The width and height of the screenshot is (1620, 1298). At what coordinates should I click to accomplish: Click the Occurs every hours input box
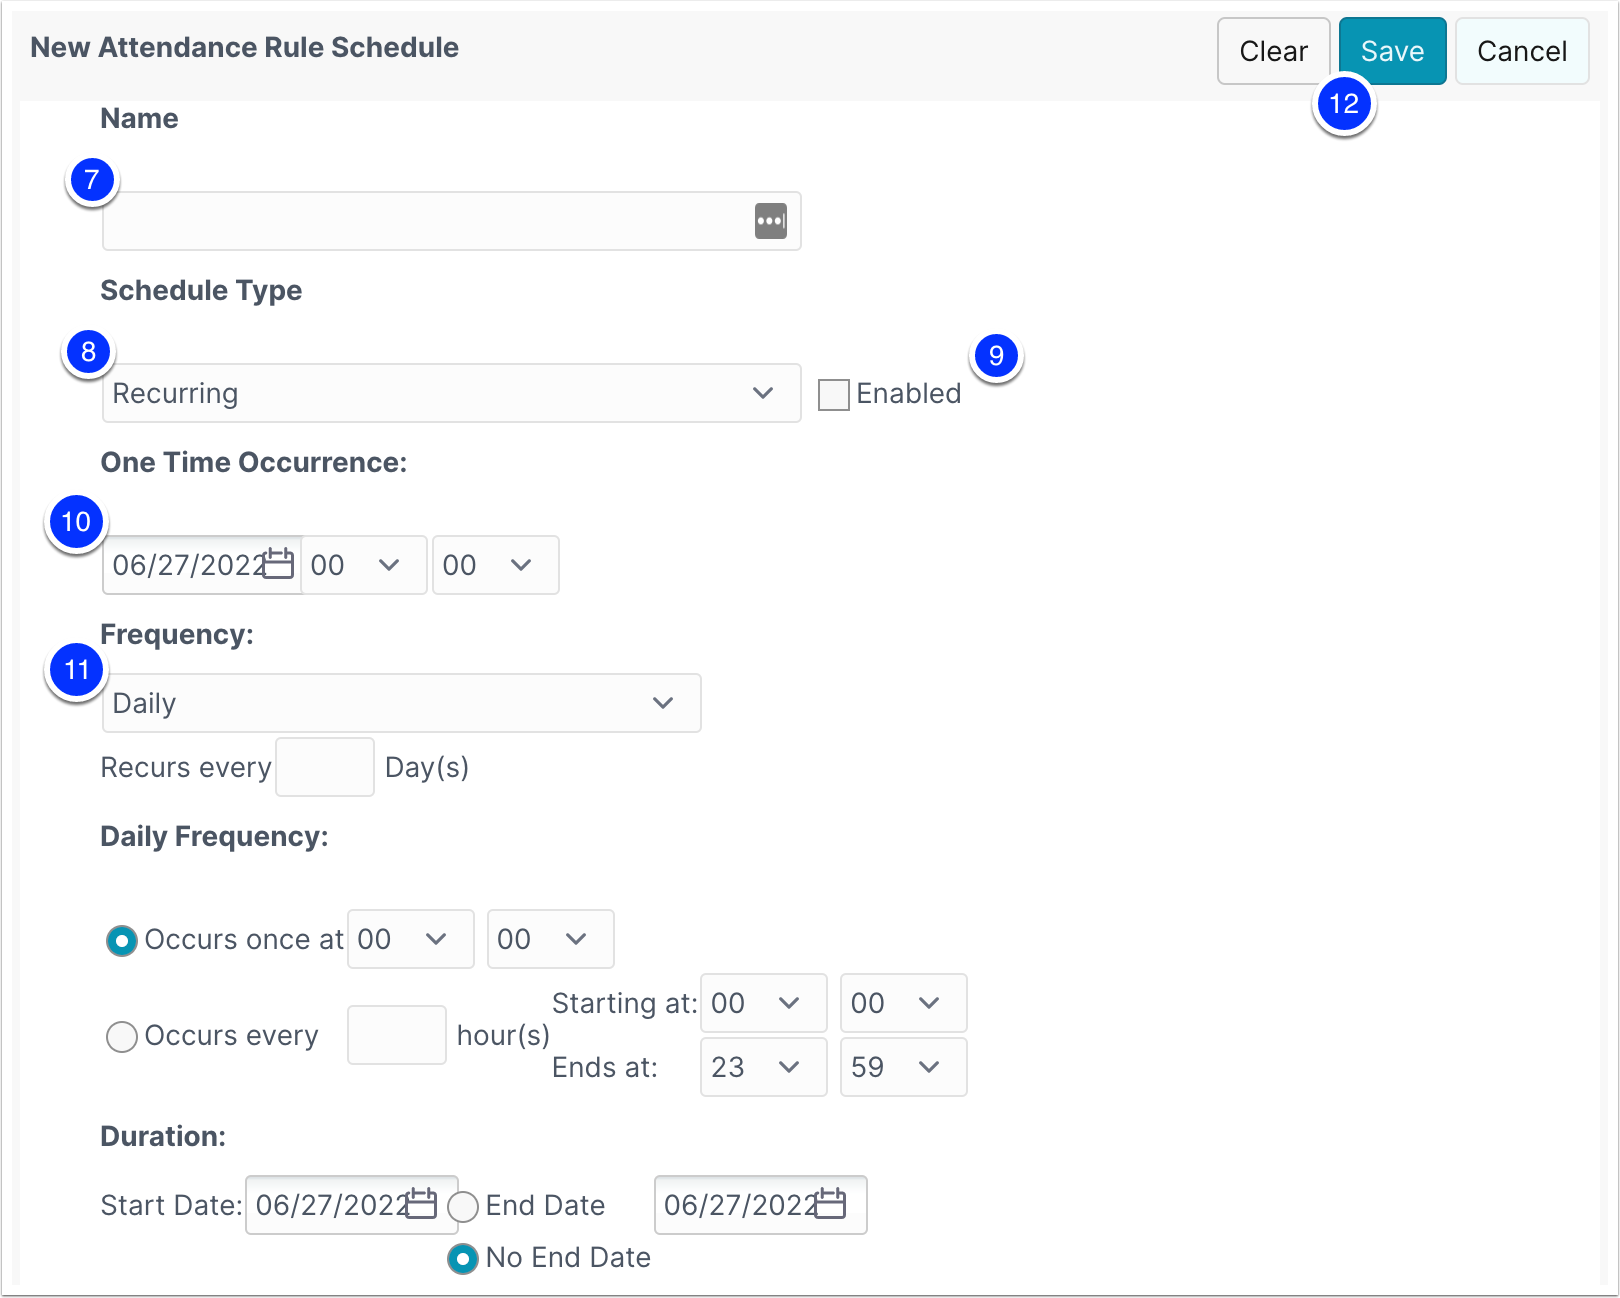(397, 1035)
